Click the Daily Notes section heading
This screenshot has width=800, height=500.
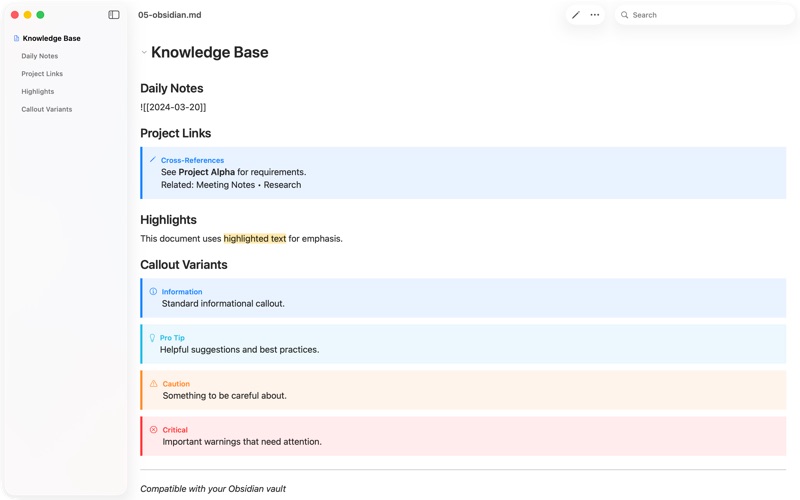171,88
